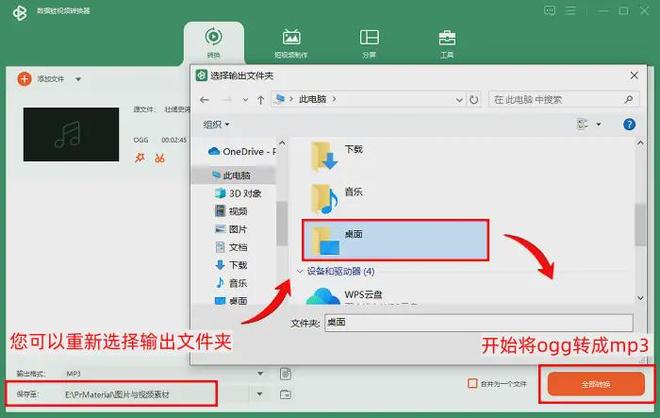
Task: Click the orange effects icon under OGG
Action: pyautogui.click(x=139, y=158)
